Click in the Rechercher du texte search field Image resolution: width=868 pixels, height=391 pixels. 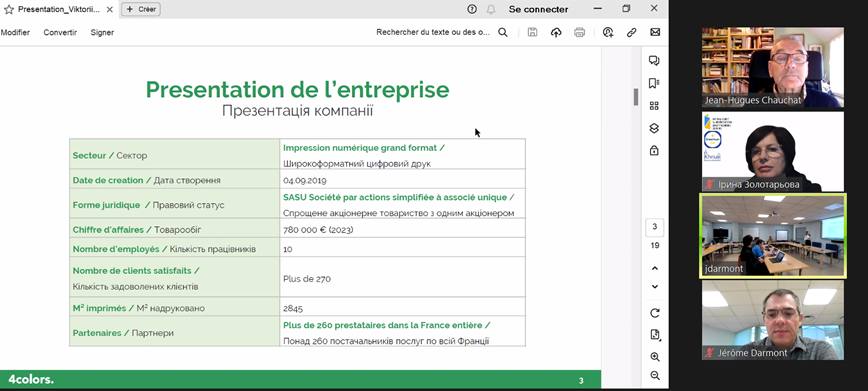pos(433,32)
